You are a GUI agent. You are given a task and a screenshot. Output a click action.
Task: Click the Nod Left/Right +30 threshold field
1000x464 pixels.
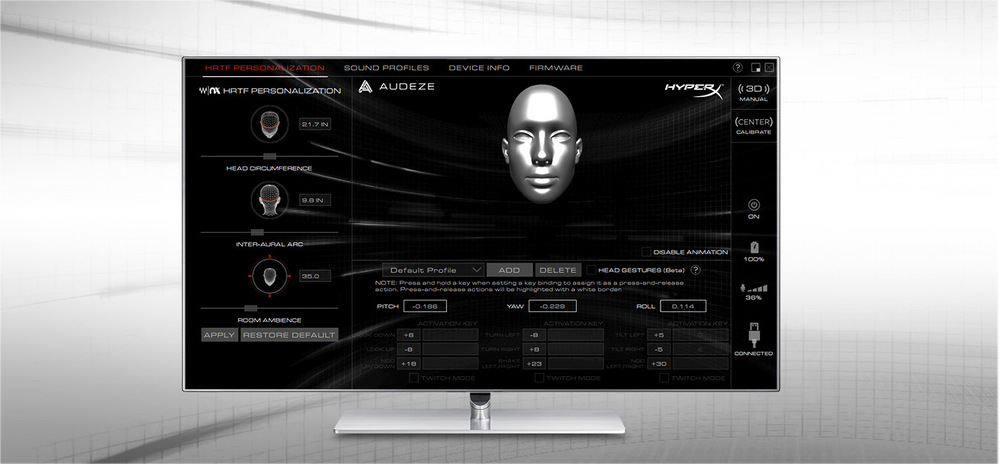pos(659,363)
